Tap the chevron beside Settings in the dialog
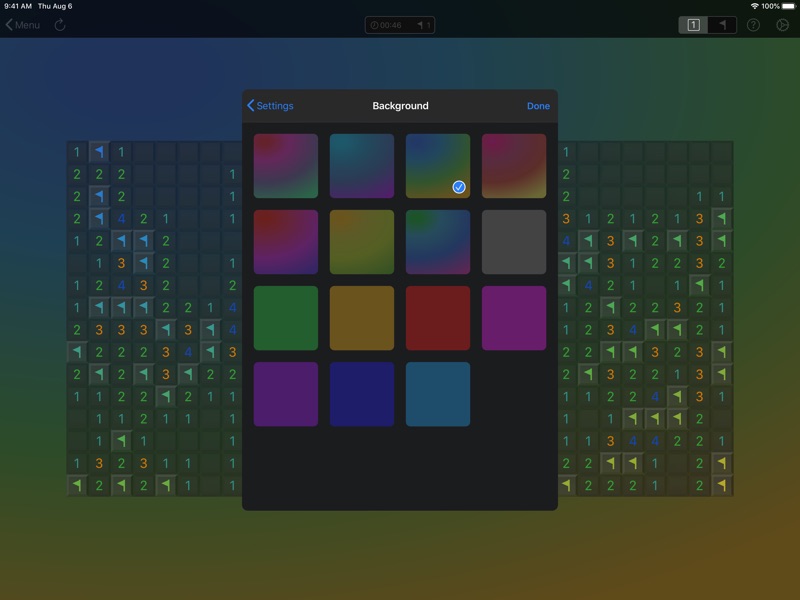The height and width of the screenshot is (600, 800). point(251,105)
